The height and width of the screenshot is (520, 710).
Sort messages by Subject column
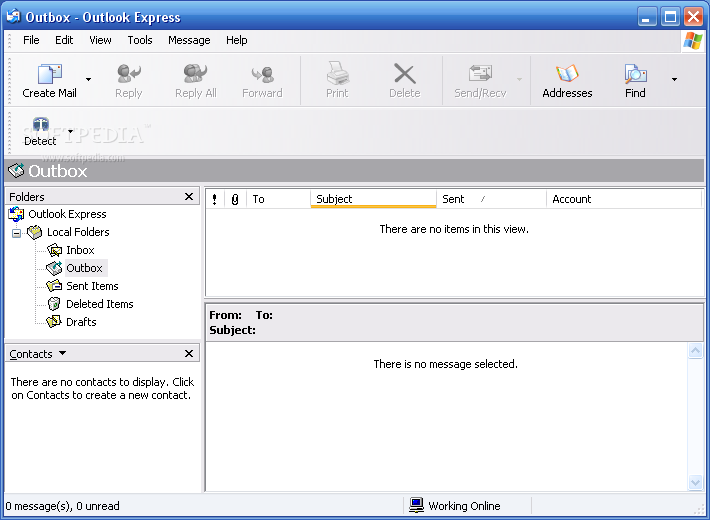pos(374,199)
